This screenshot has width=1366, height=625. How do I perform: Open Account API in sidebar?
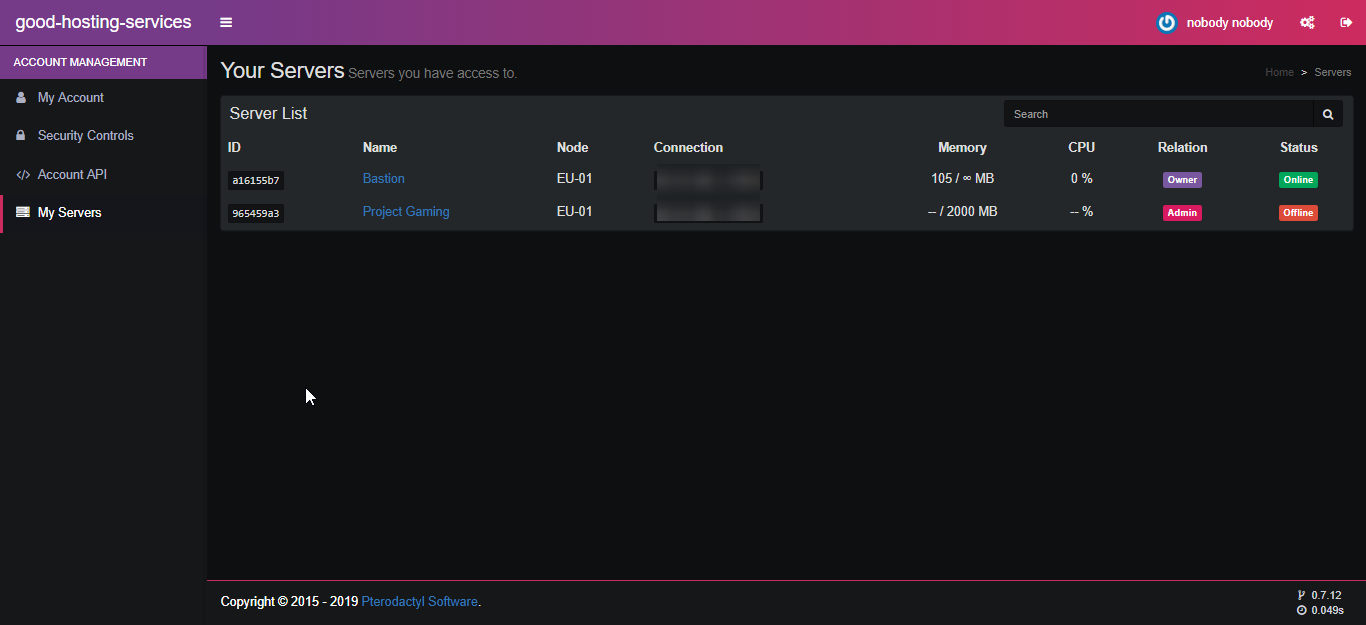72,175
